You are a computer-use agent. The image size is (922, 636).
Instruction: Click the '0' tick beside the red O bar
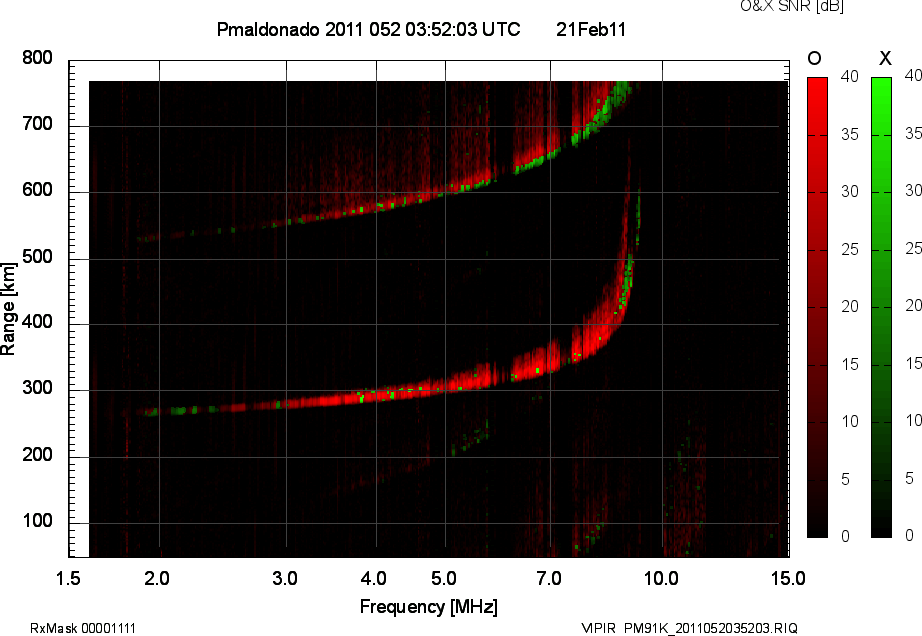coord(845,536)
